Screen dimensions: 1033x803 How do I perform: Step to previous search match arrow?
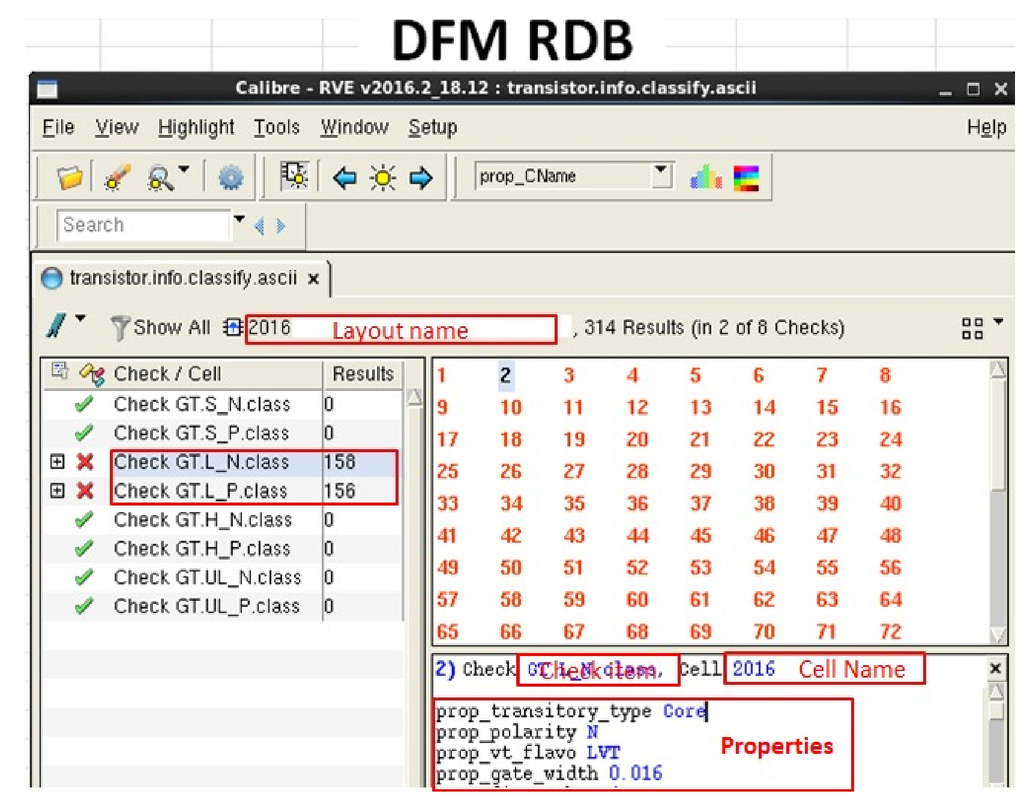click(x=260, y=226)
